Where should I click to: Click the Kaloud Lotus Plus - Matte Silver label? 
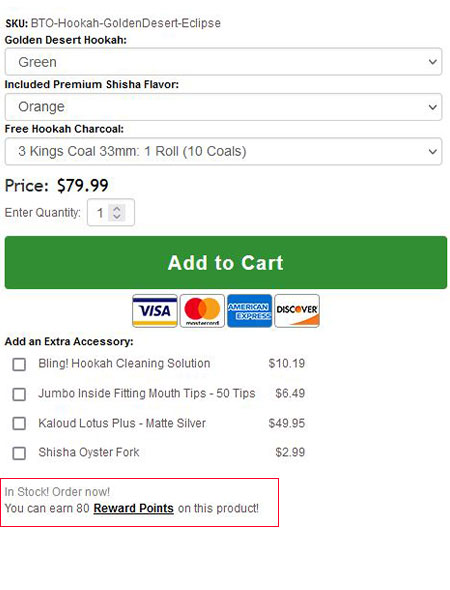(122, 423)
